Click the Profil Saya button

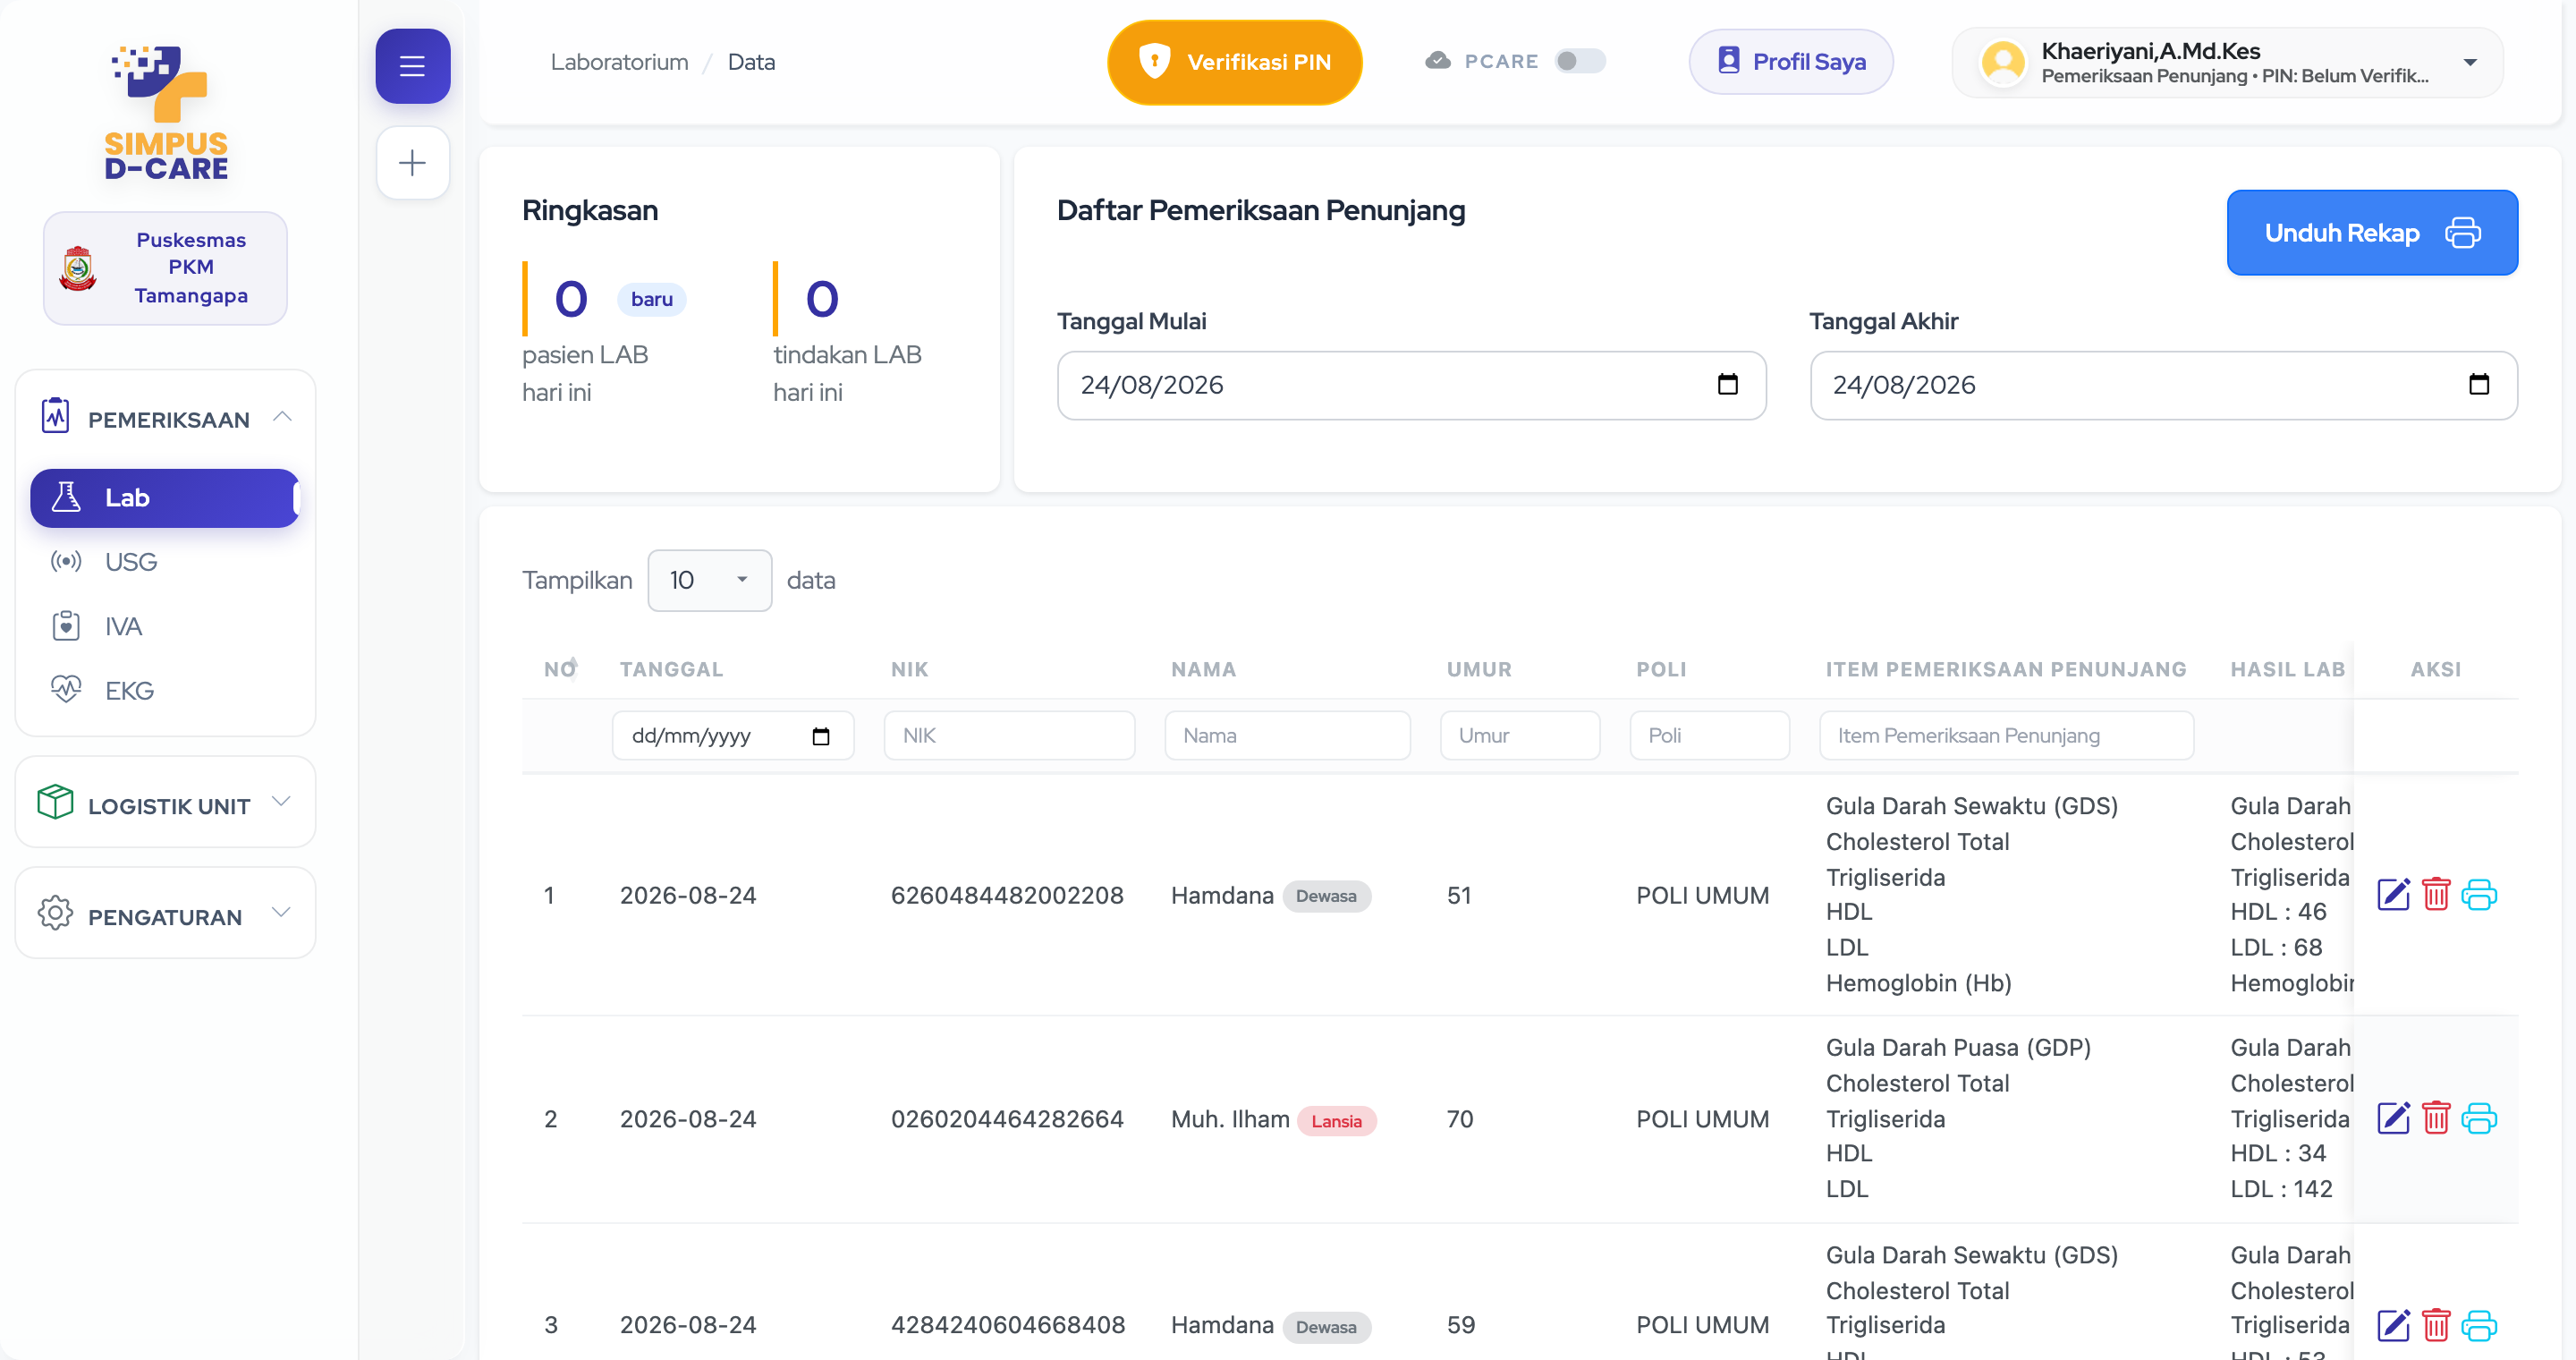(x=1791, y=62)
